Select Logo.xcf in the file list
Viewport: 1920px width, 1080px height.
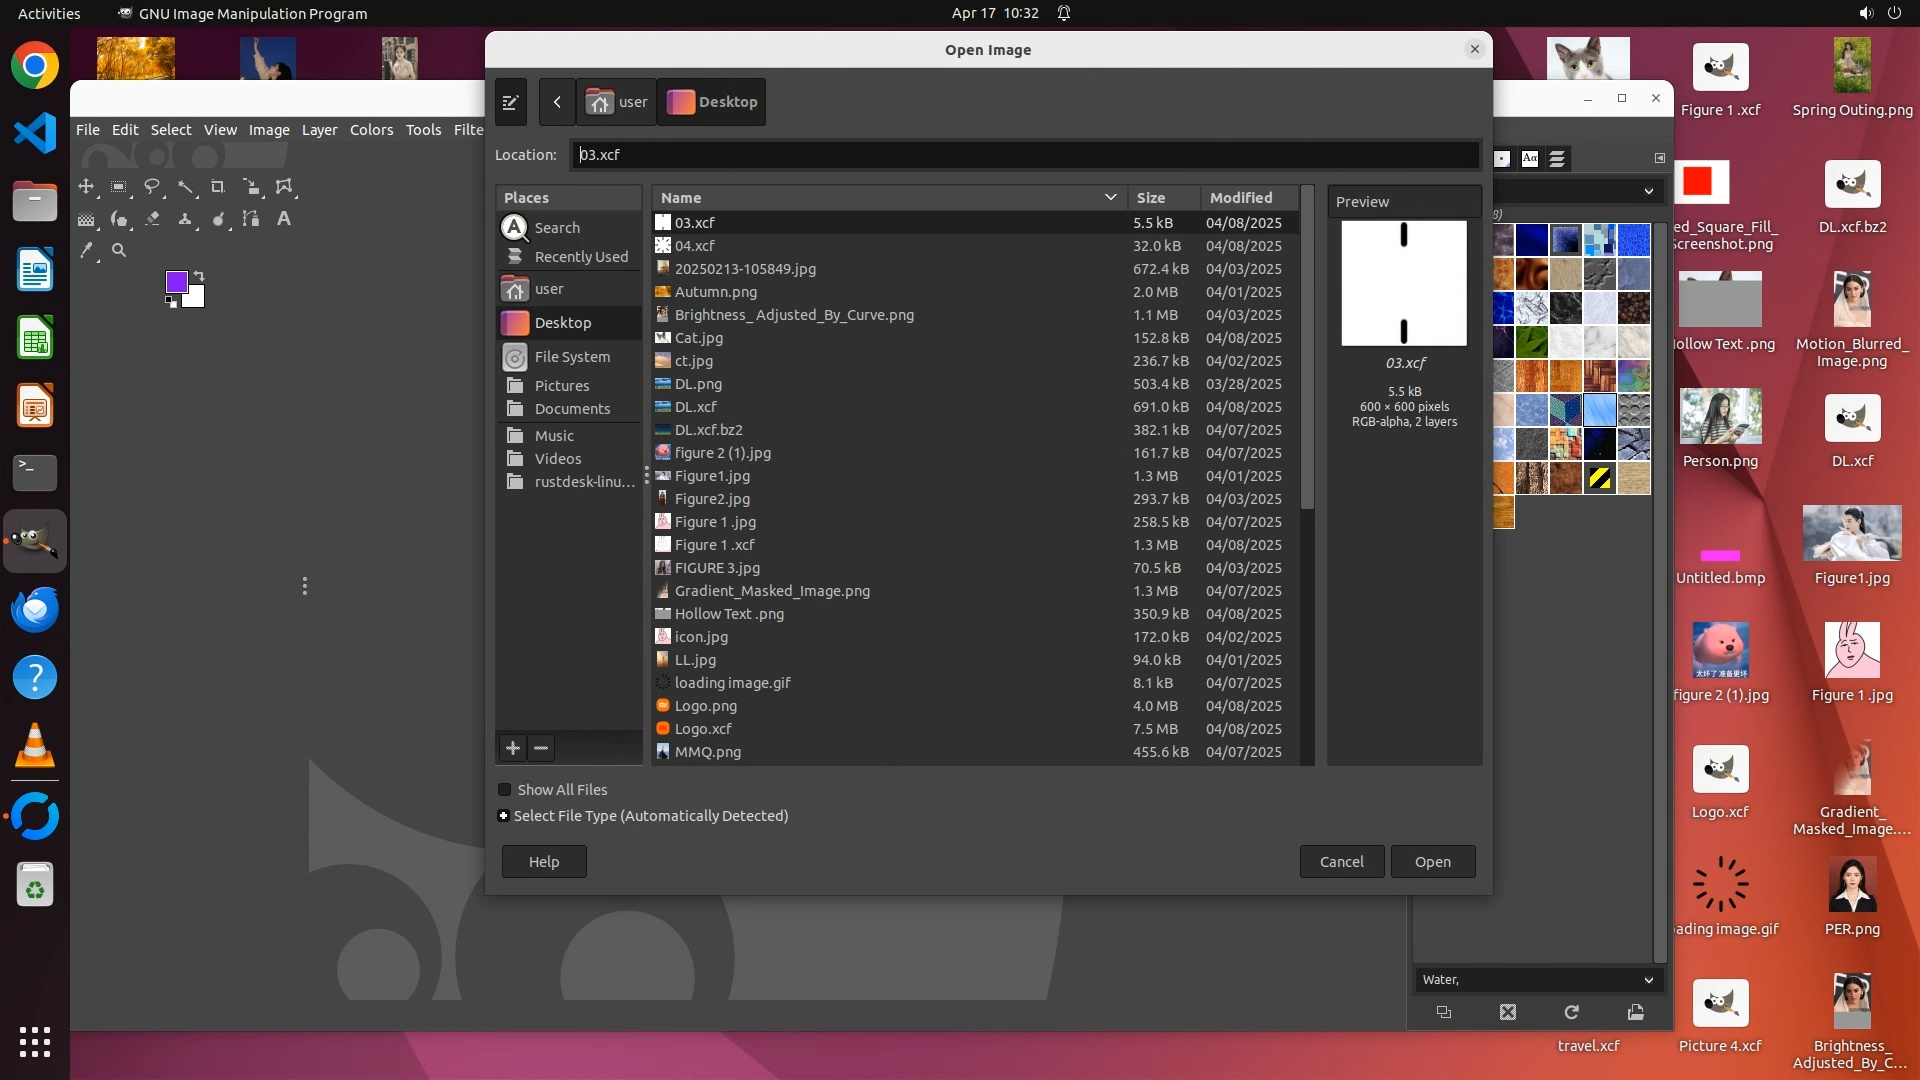[x=703, y=729]
